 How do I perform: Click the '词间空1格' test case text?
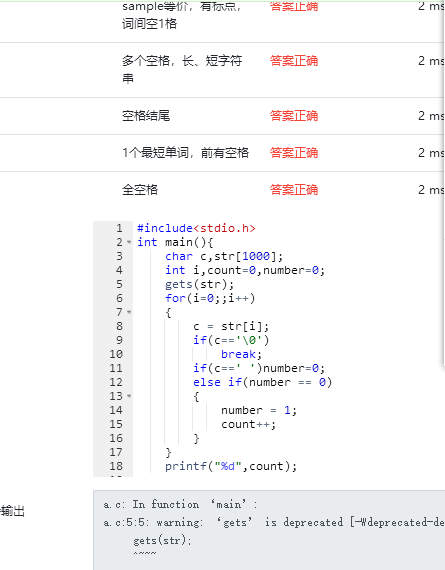coord(149,24)
